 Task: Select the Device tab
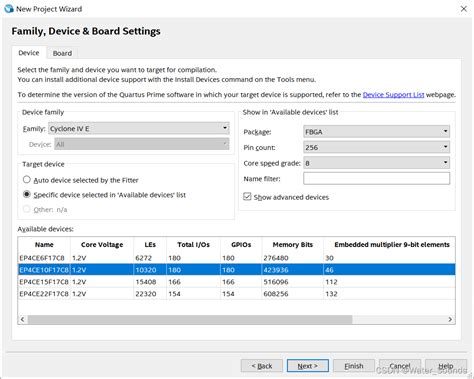[29, 53]
